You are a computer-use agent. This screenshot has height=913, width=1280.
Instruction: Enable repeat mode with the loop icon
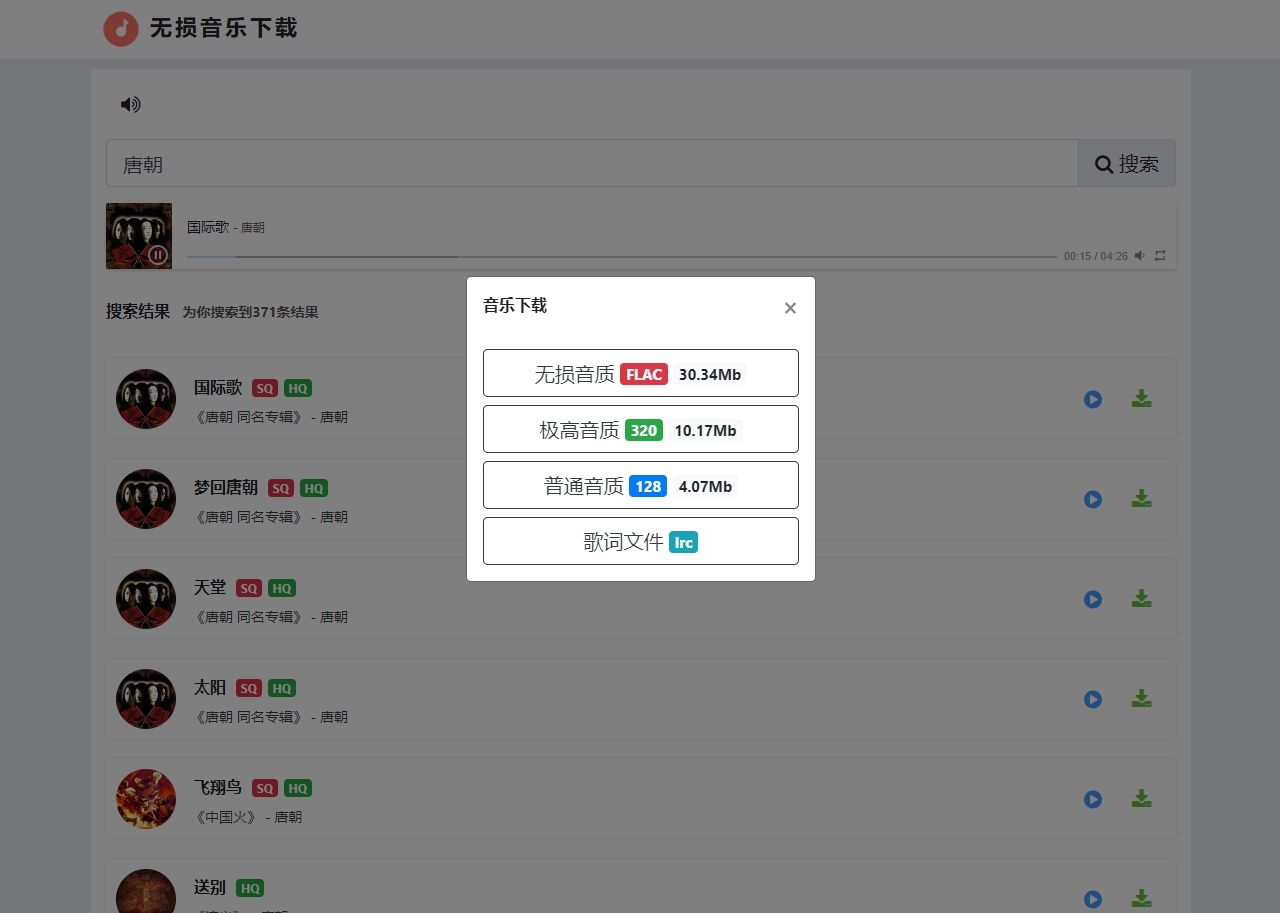pos(1160,256)
